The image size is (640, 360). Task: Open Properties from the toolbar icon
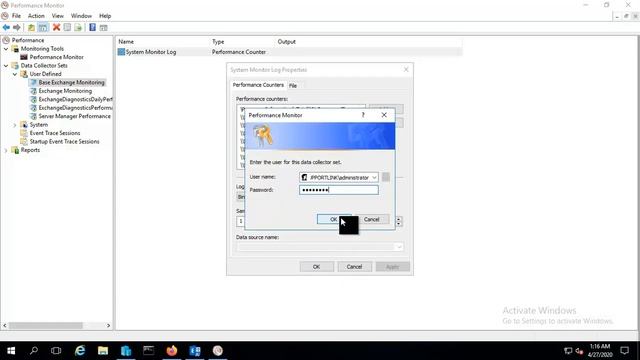pyautogui.click(x=67, y=27)
